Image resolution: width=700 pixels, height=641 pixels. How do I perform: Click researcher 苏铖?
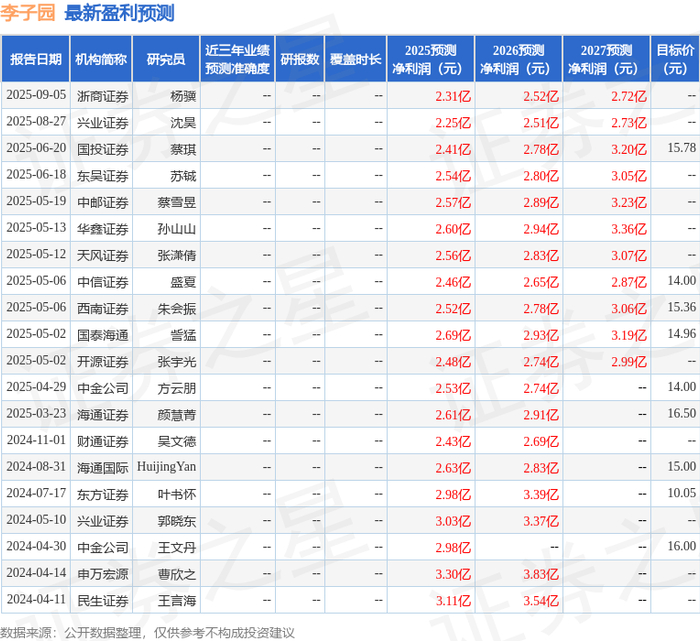pyautogui.click(x=183, y=176)
